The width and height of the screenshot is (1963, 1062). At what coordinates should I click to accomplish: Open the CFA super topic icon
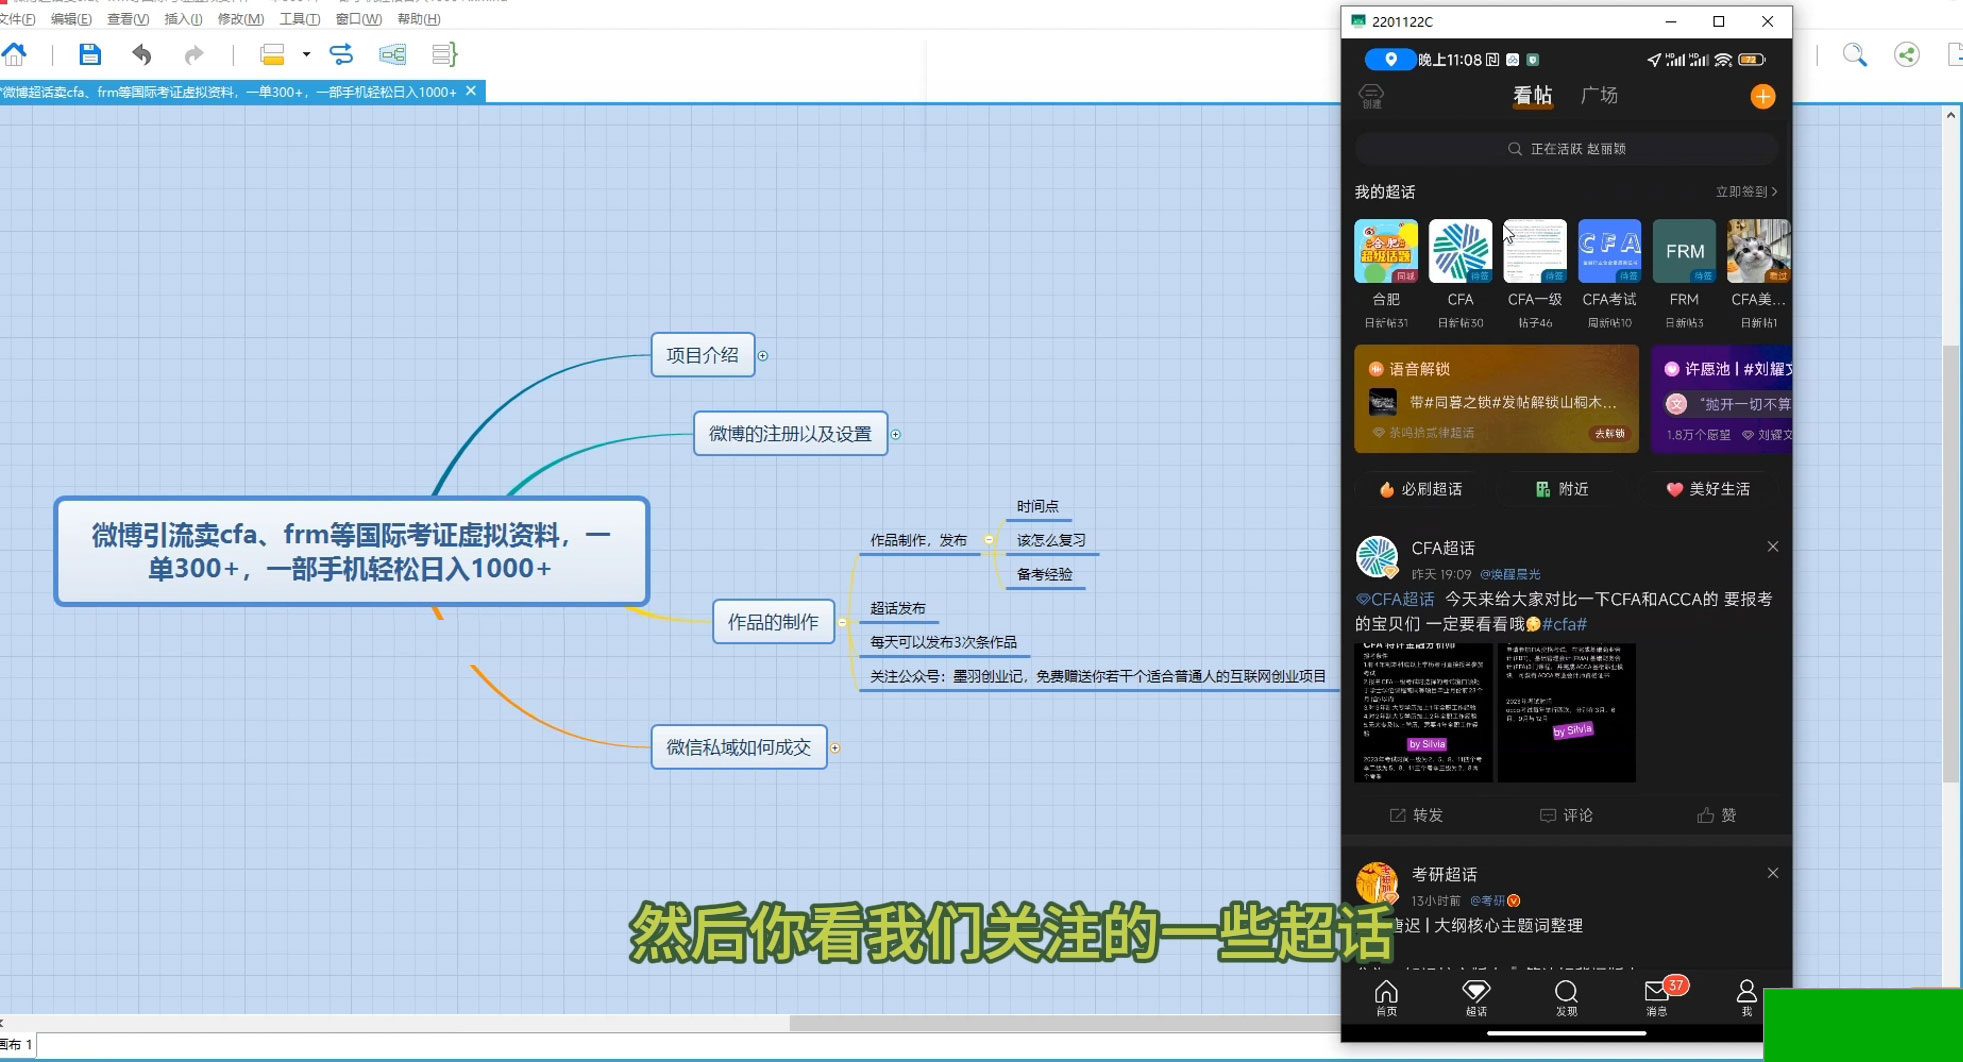click(x=1460, y=252)
